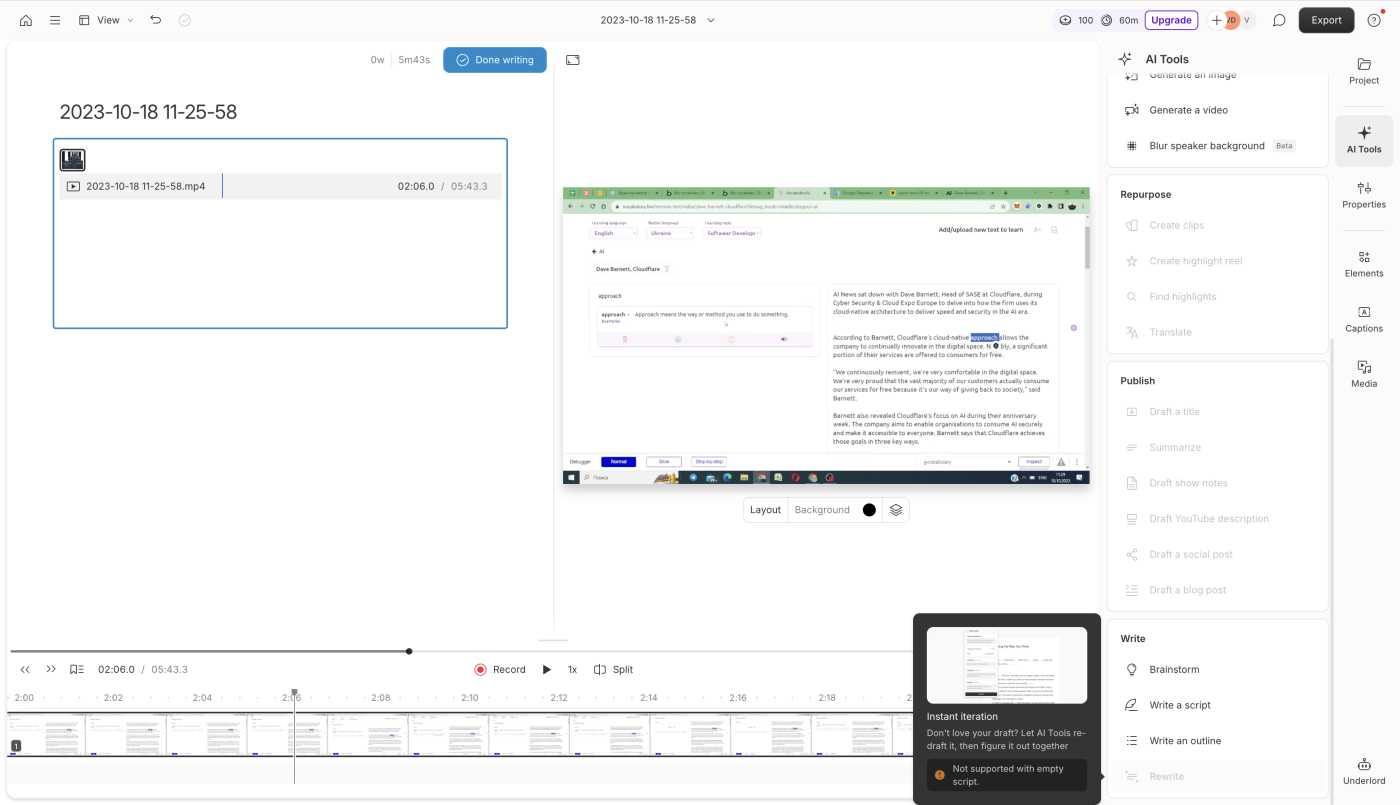Activate the Record button
1400x805 pixels.
(500, 669)
